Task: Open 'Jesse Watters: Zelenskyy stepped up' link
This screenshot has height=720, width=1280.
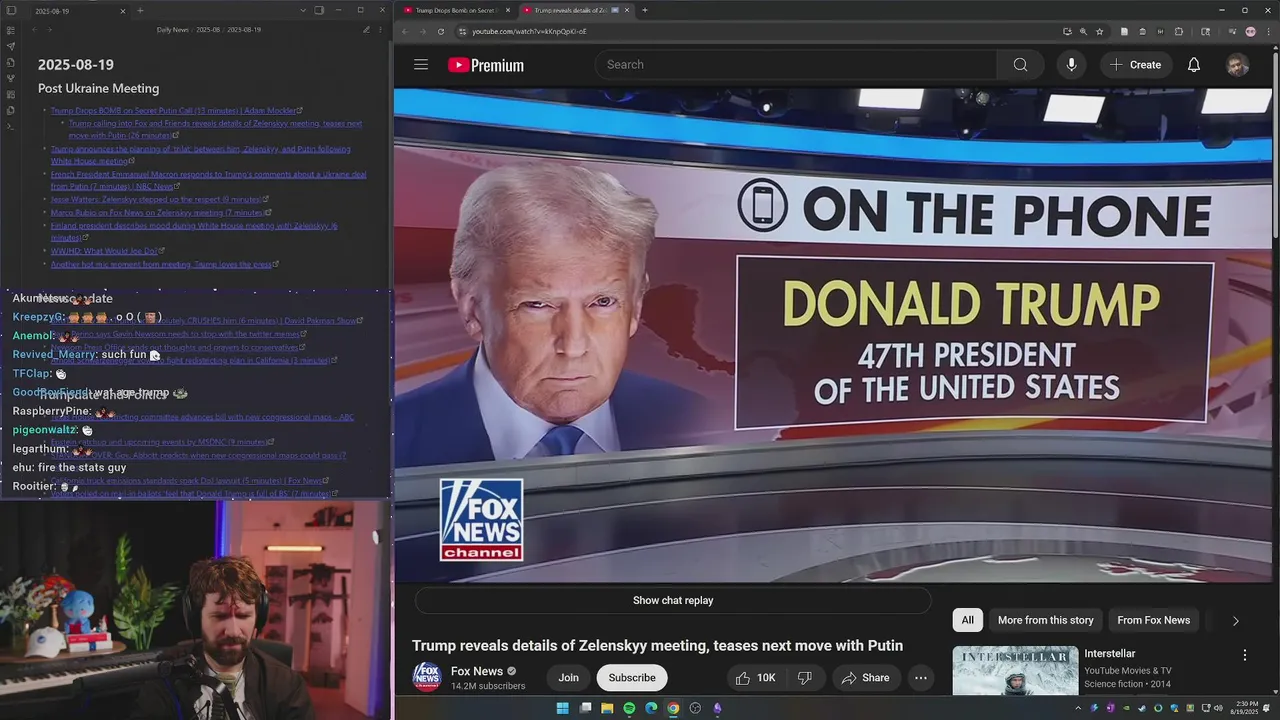Action: click(159, 199)
